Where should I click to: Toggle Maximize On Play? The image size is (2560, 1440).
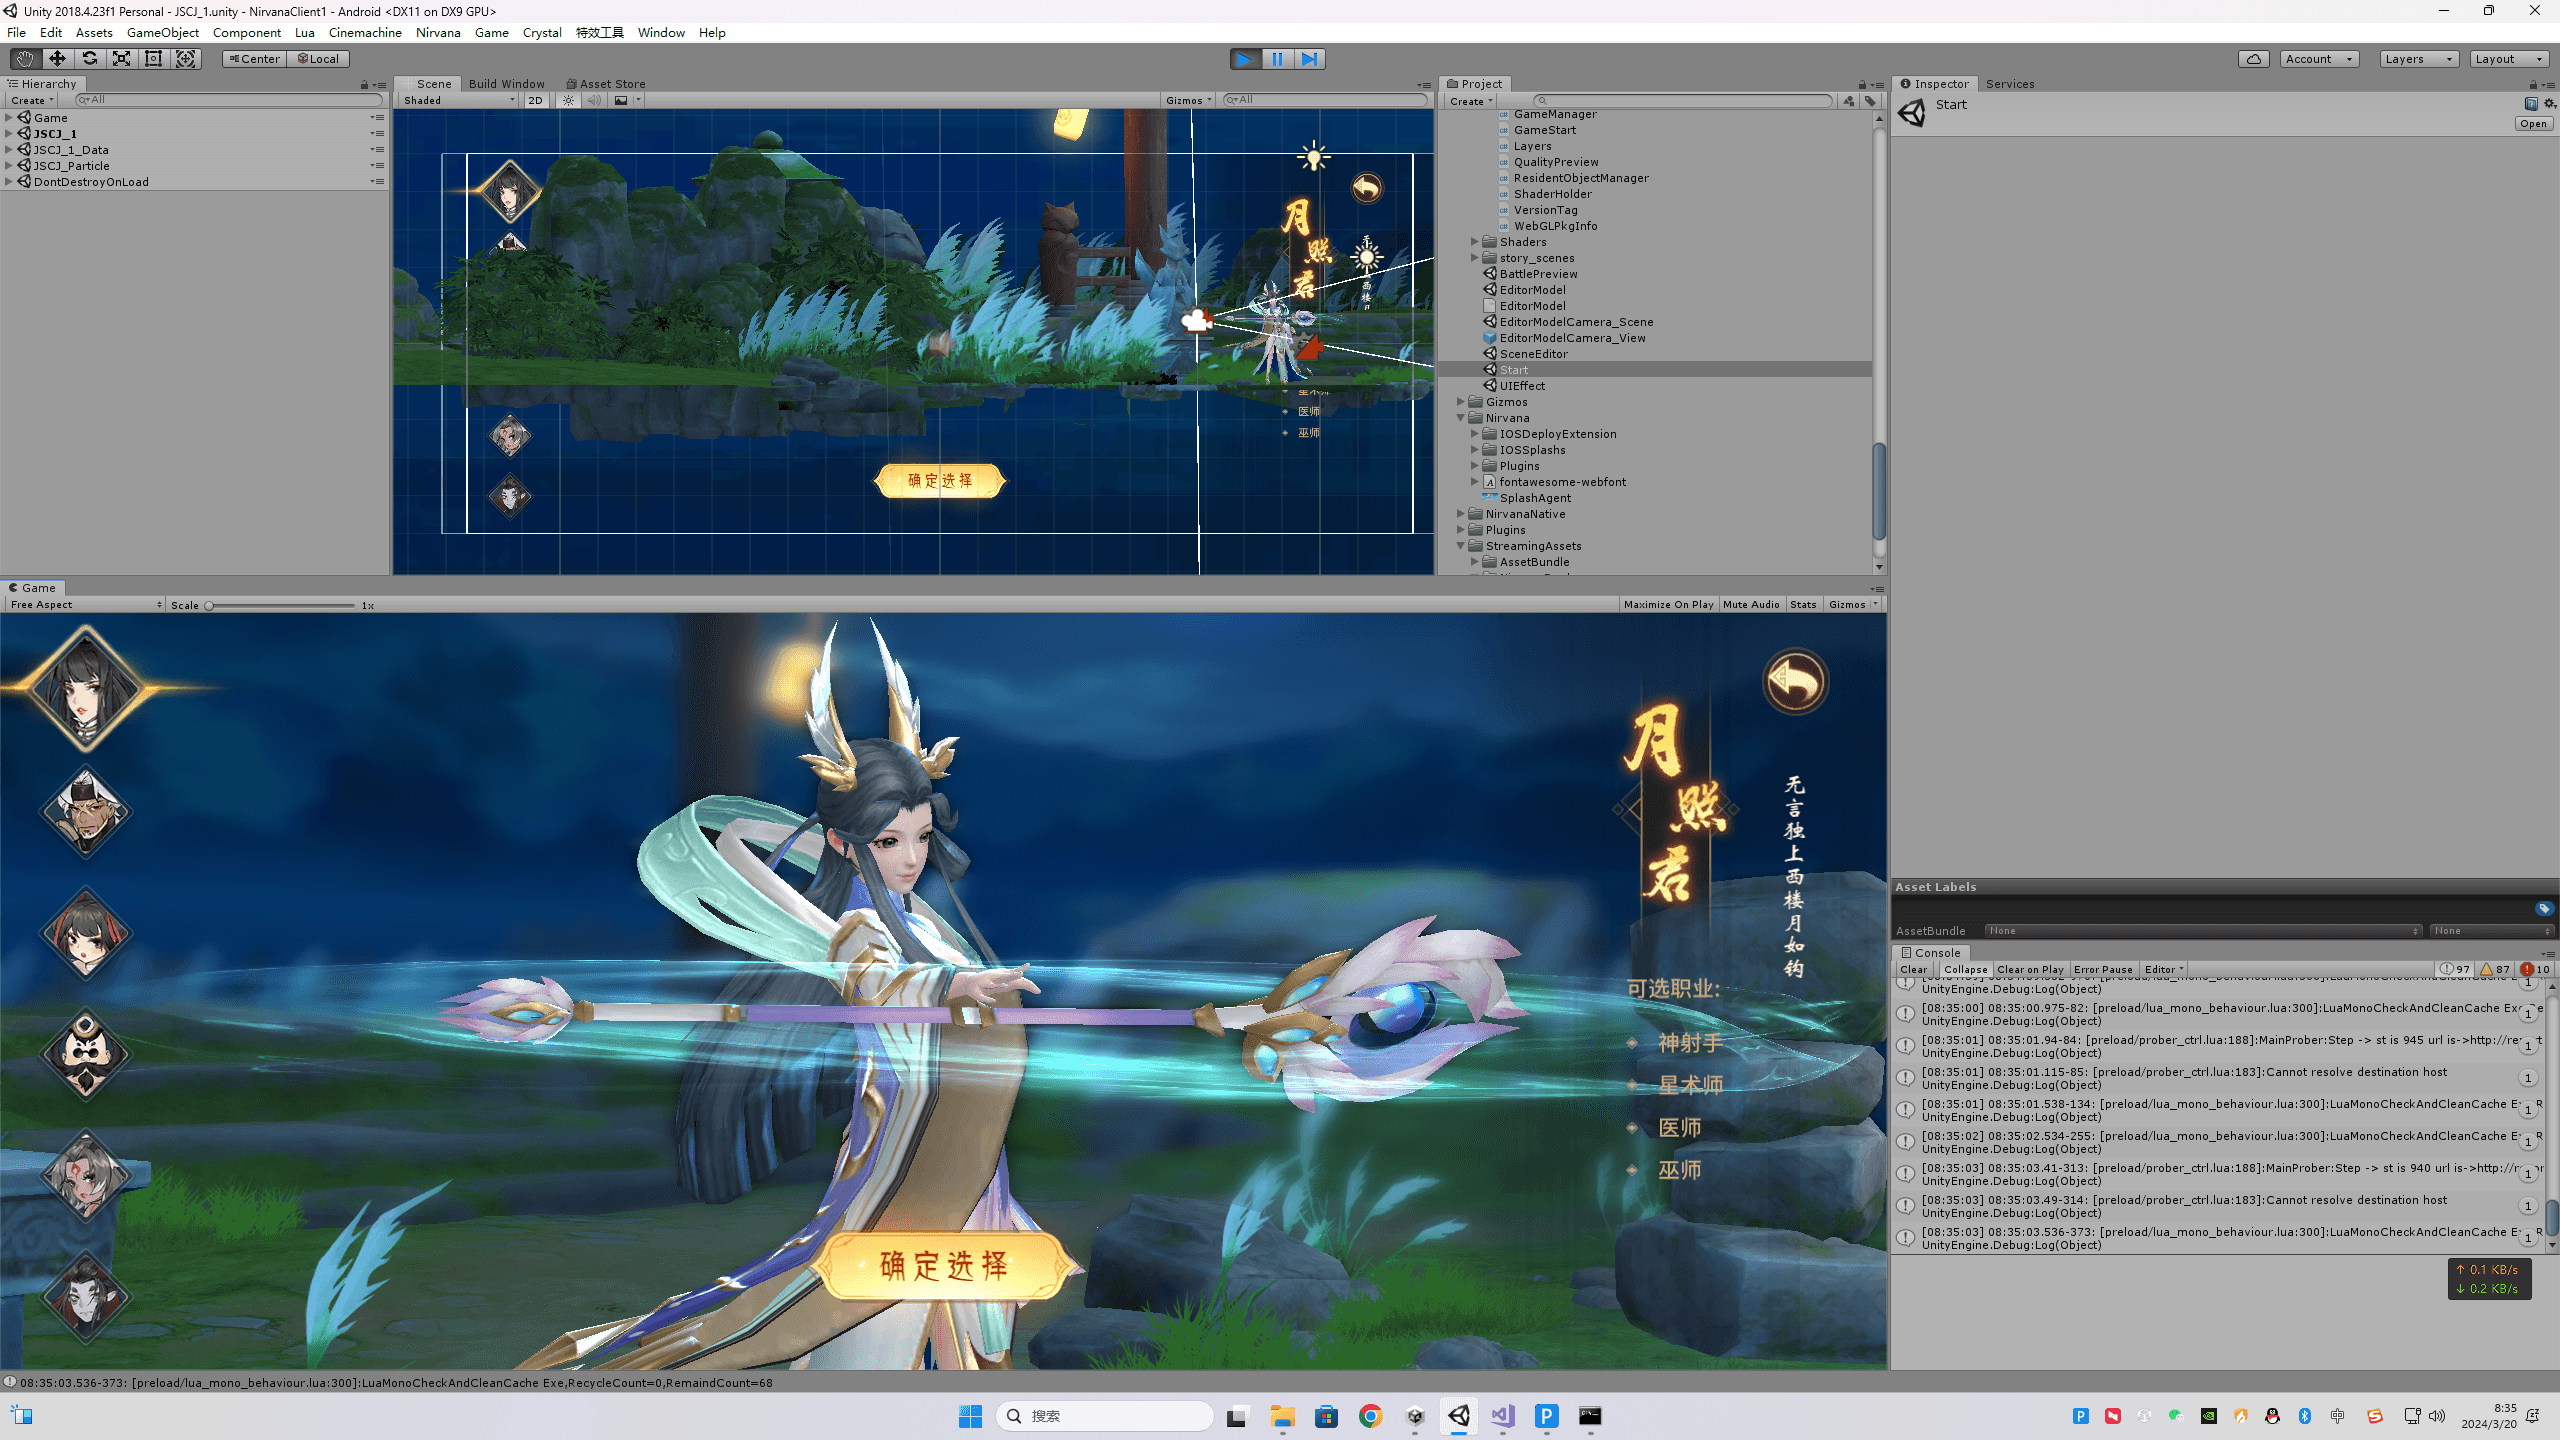(x=1668, y=604)
